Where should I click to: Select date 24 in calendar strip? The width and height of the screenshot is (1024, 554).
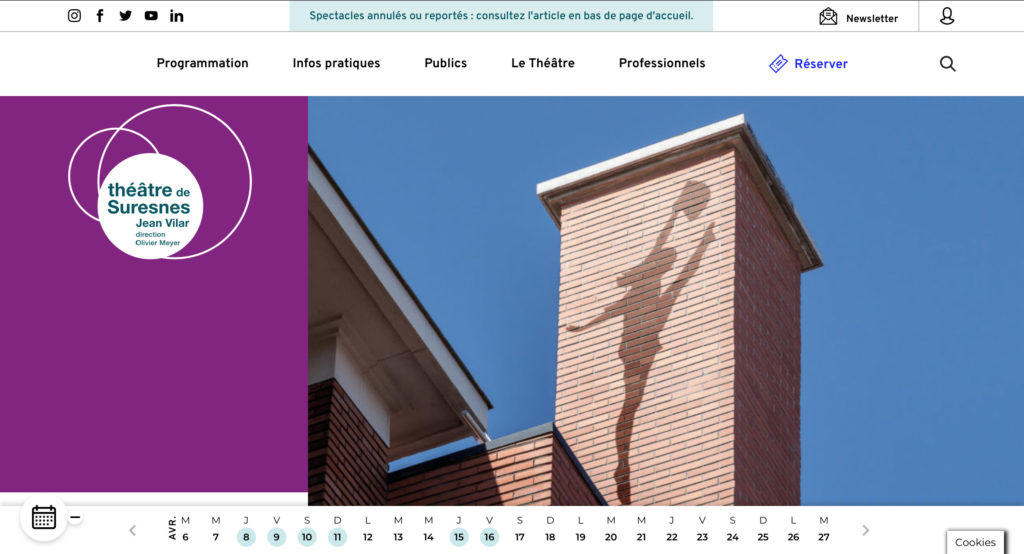click(733, 537)
